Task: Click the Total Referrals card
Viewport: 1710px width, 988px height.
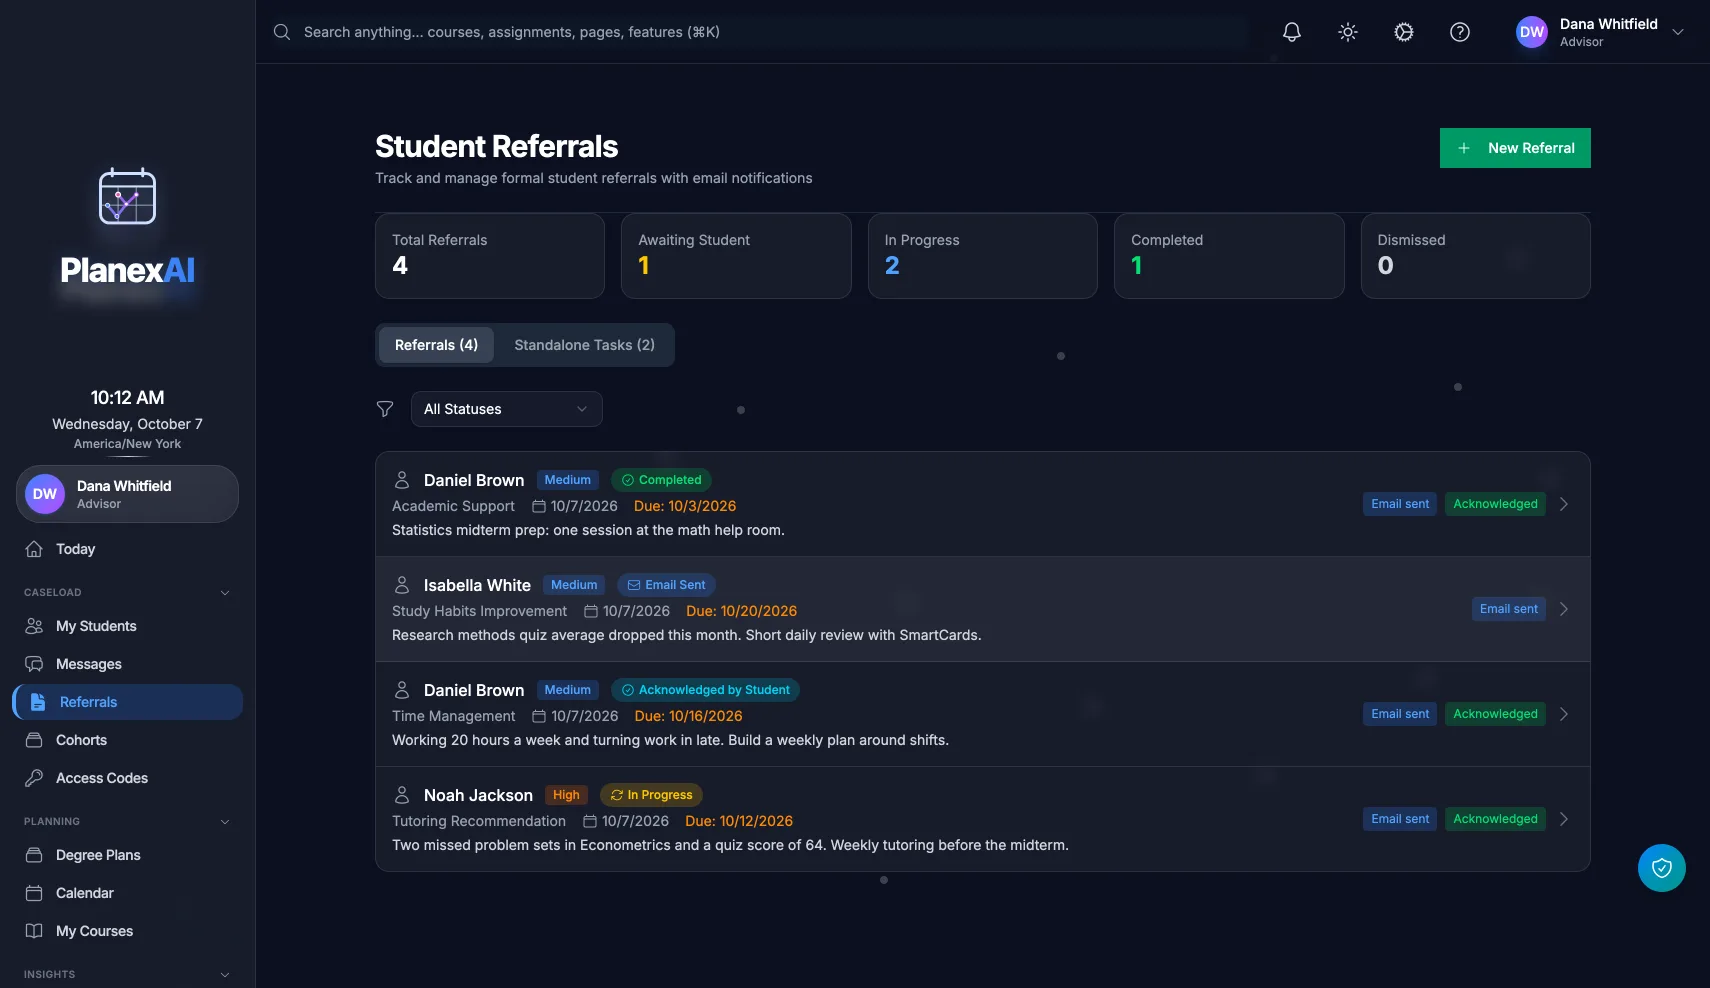Action: click(490, 256)
